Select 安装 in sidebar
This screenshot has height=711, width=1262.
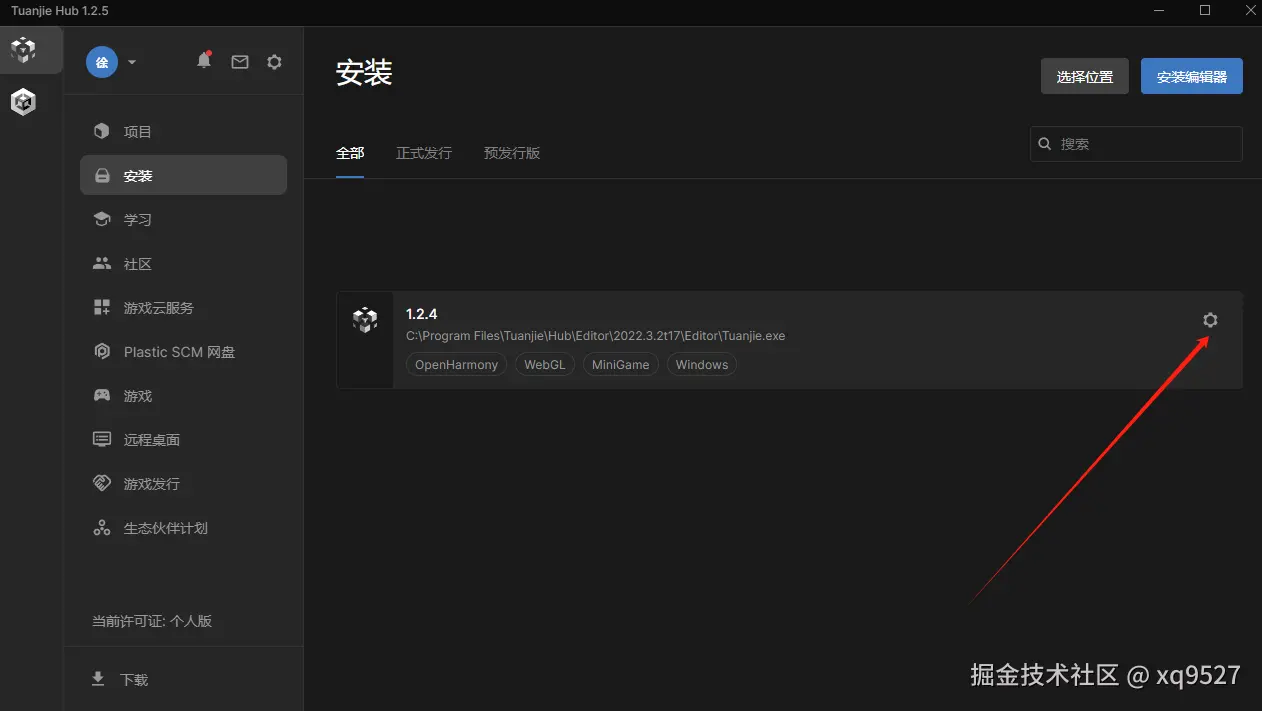click(183, 175)
